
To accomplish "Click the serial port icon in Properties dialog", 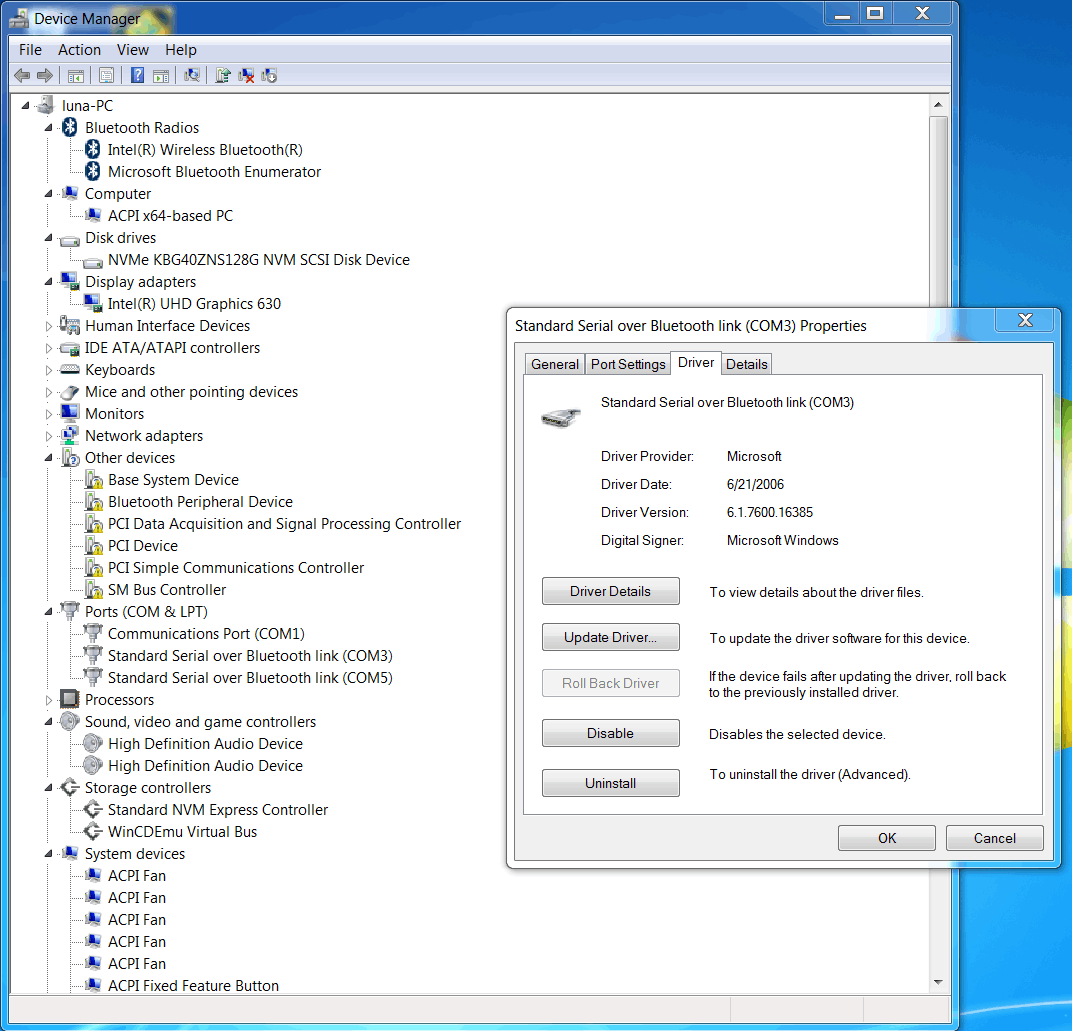I will 561,417.
